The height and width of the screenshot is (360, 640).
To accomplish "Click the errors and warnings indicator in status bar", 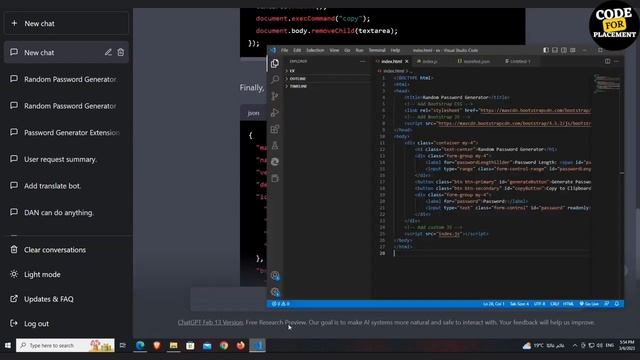I will tap(280, 304).
